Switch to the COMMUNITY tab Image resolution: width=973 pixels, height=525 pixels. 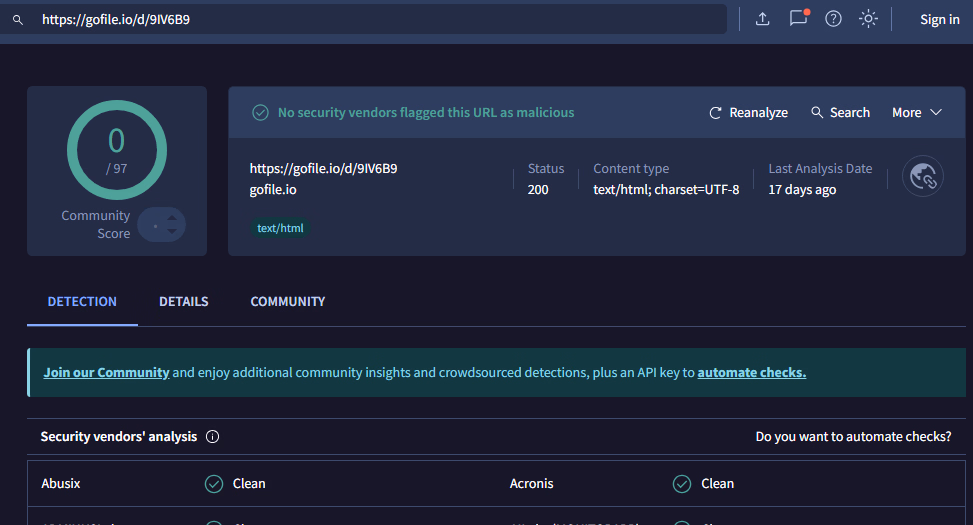click(x=288, y=301)
